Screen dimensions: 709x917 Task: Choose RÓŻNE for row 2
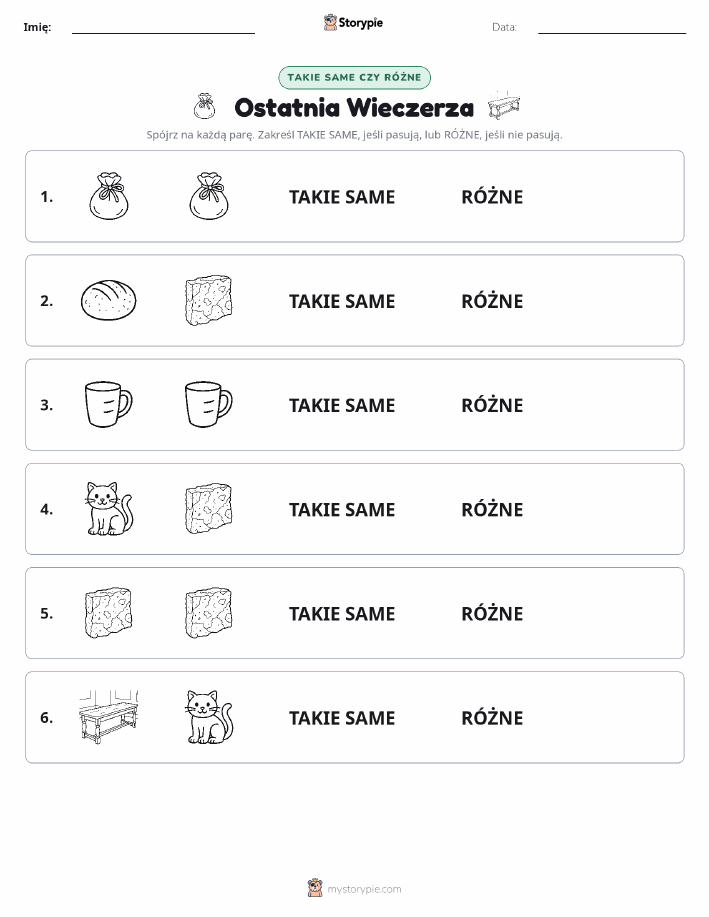(492, 301)
